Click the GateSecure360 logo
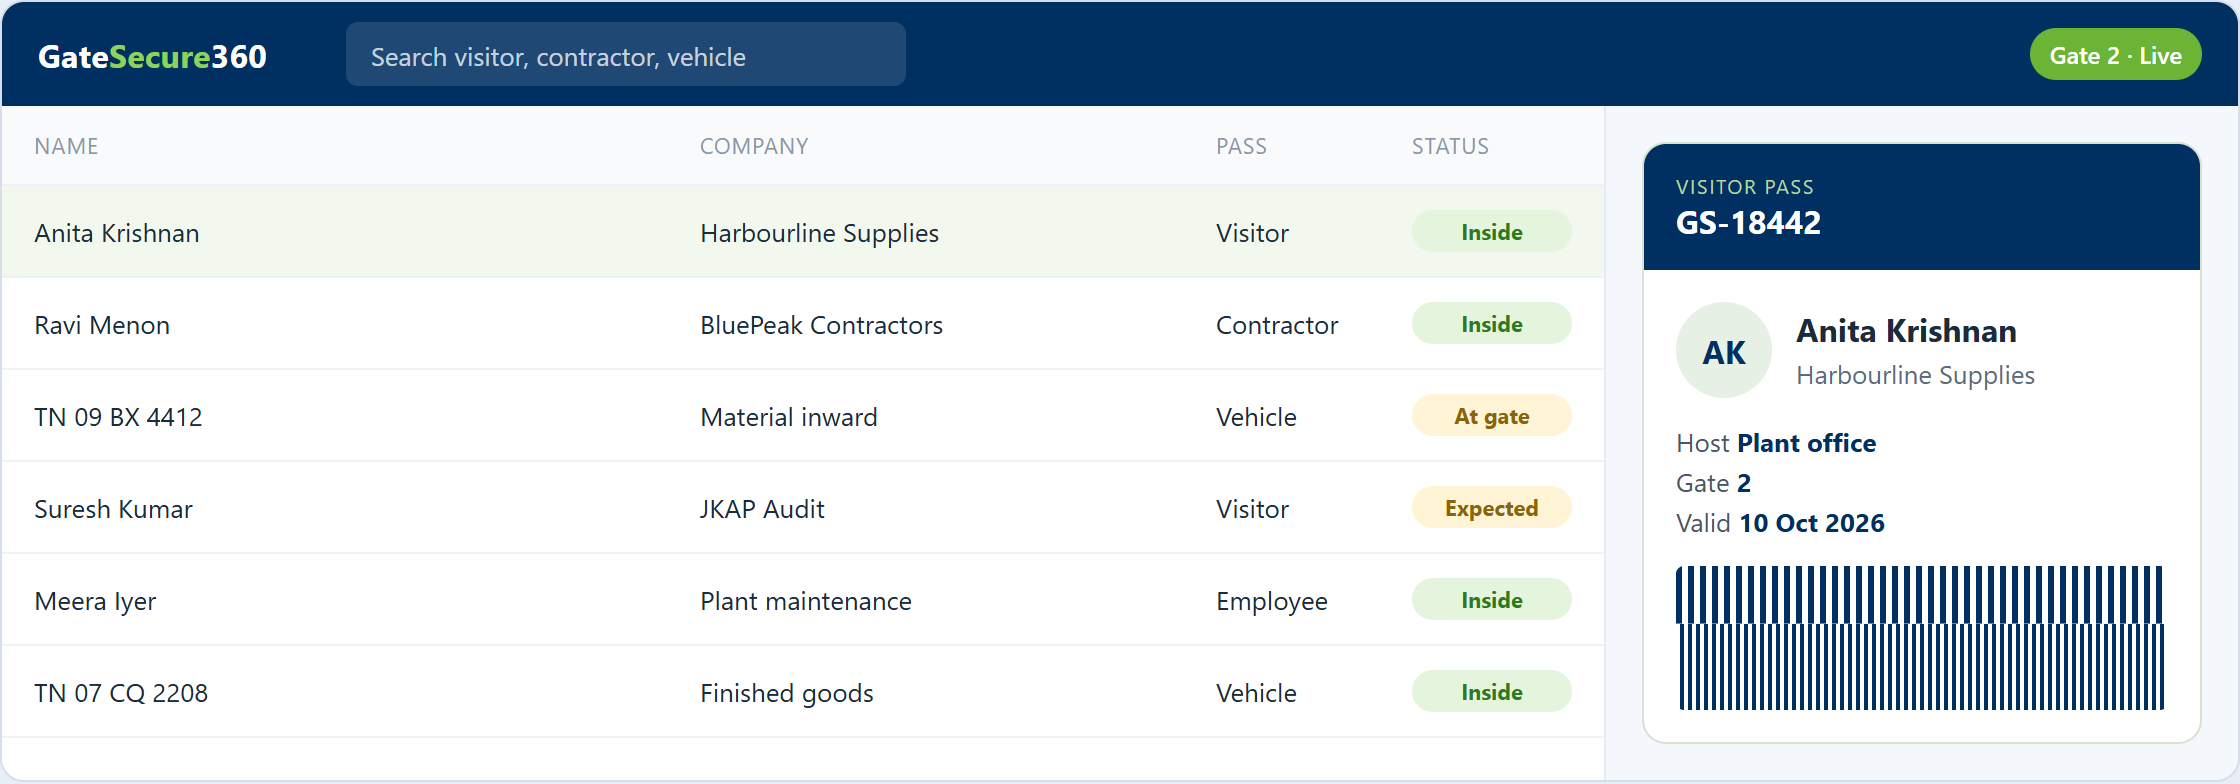This screenshot has height=784, width=2240. pyautogui.click(x=152, y=56)
